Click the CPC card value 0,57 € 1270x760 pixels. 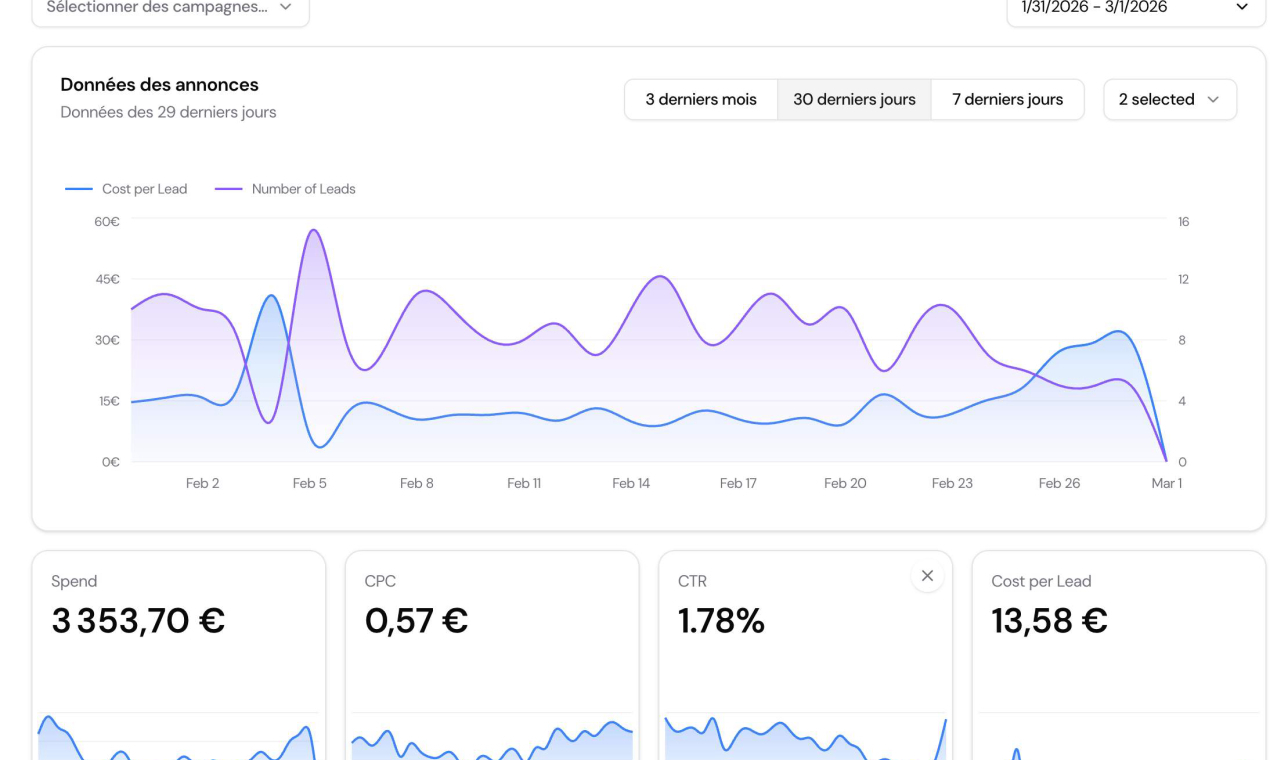pyautogui.click(x=416, y=621)
